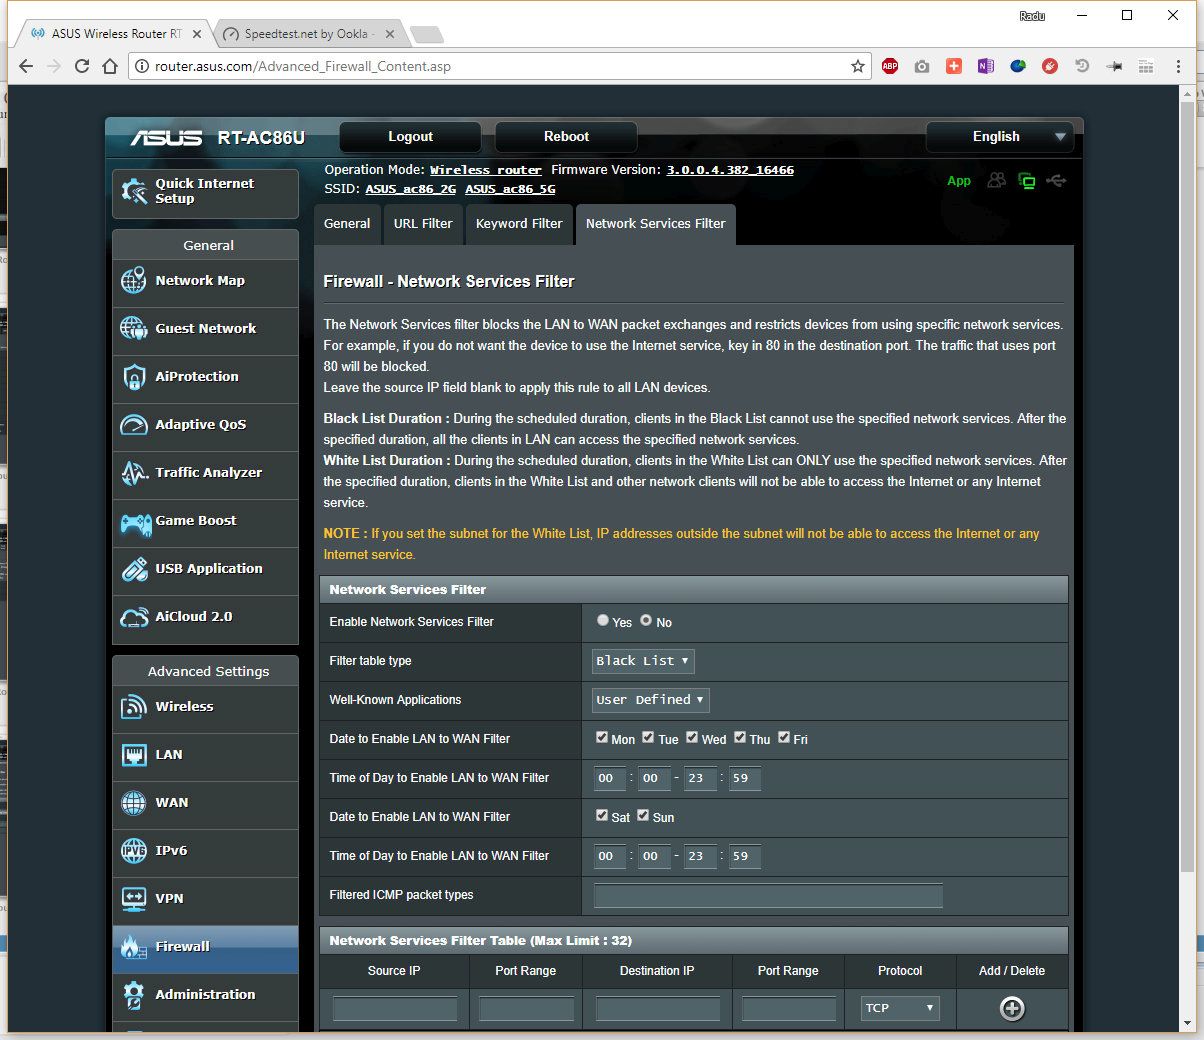
Task: Open AiCloud 2.0 section
Action: tap(205, 617)
